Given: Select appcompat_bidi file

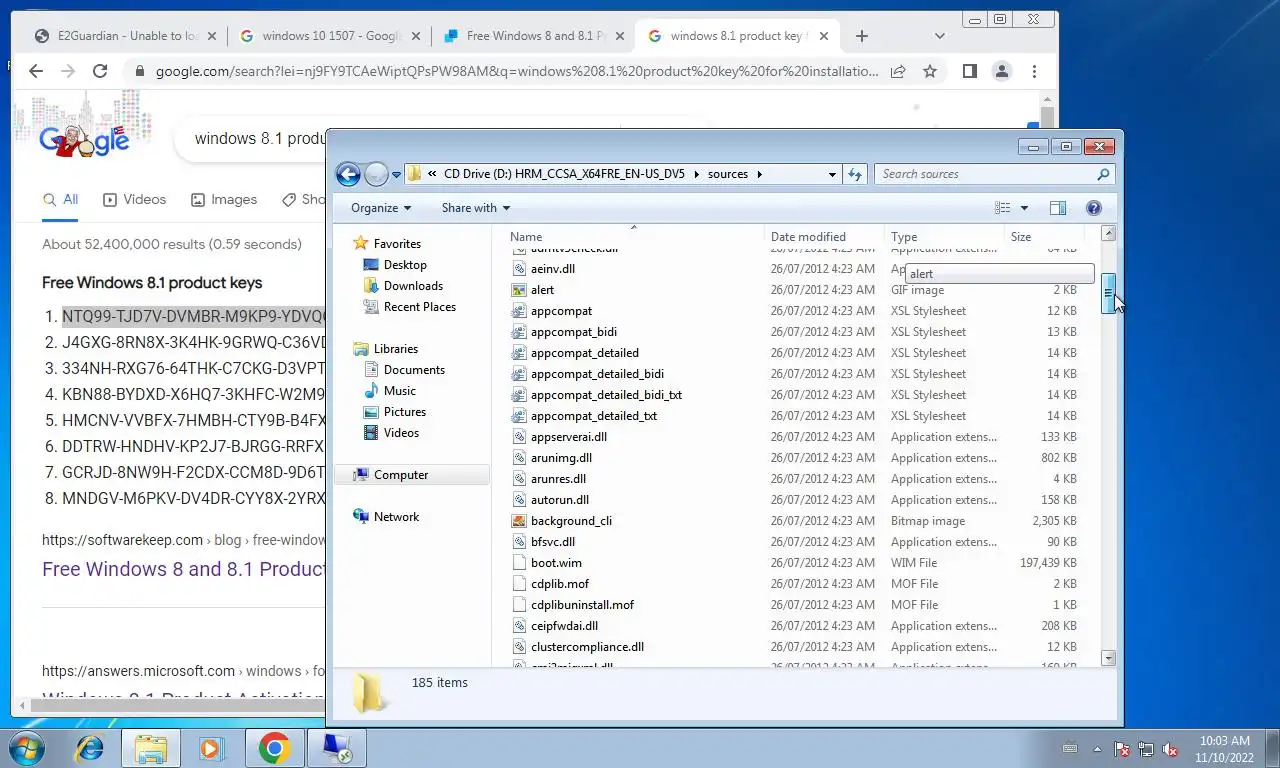Looking at the screenshot, I should (574, 332).
